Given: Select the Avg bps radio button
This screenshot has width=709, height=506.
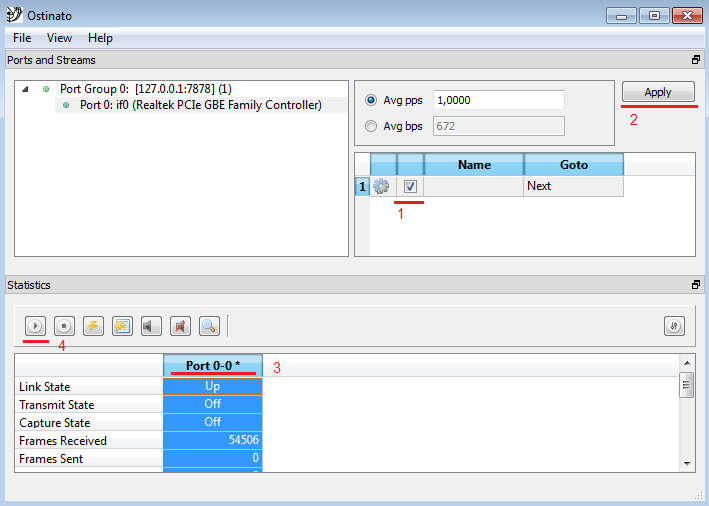Looking at the screenshot, I should pos(372,127).
